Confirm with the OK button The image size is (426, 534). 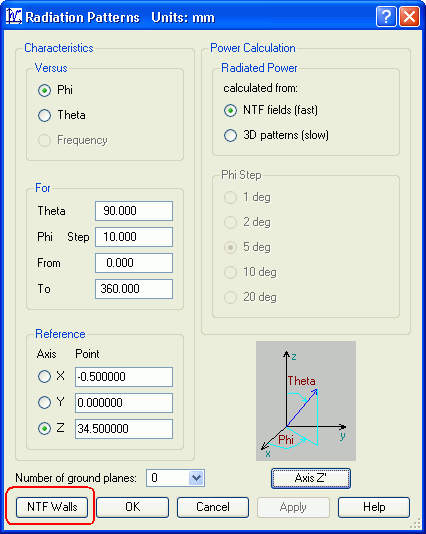(x=132, y=507)
